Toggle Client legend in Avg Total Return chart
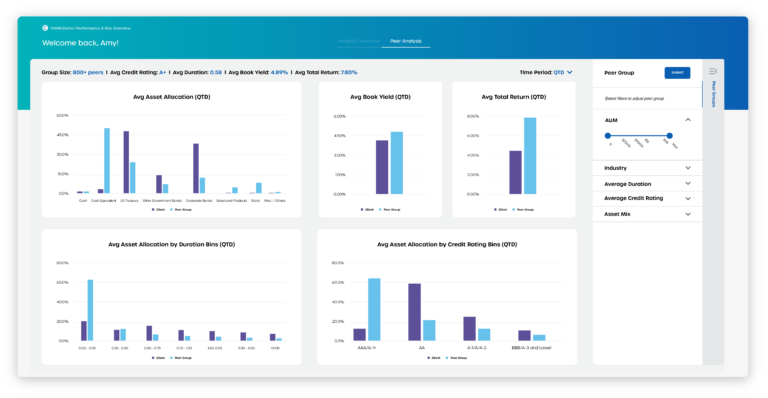Image resolution: width=768 pixels, height=398 pixels. click(501, 210)
